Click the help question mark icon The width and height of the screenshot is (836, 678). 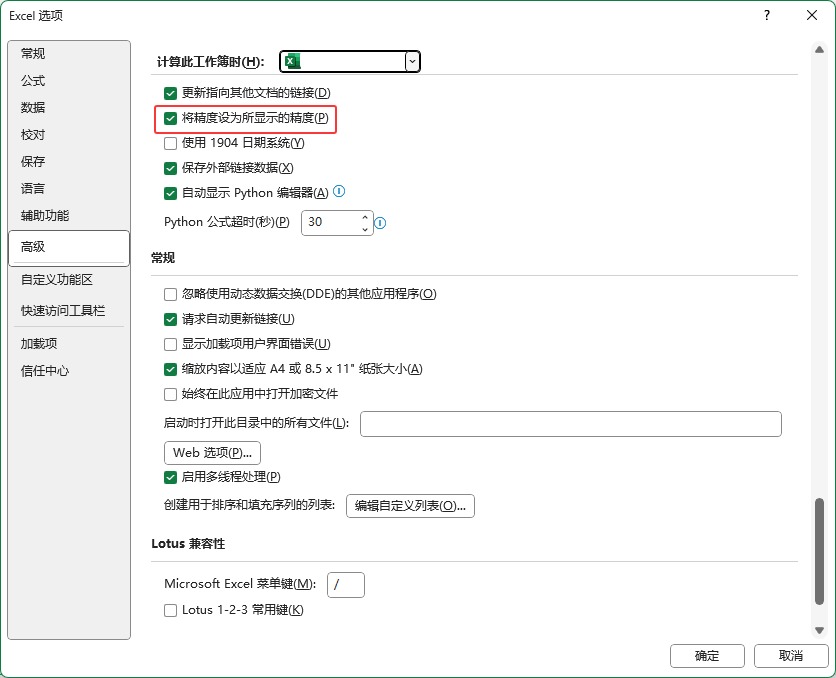pyautogui.click(x=766, y=15)
